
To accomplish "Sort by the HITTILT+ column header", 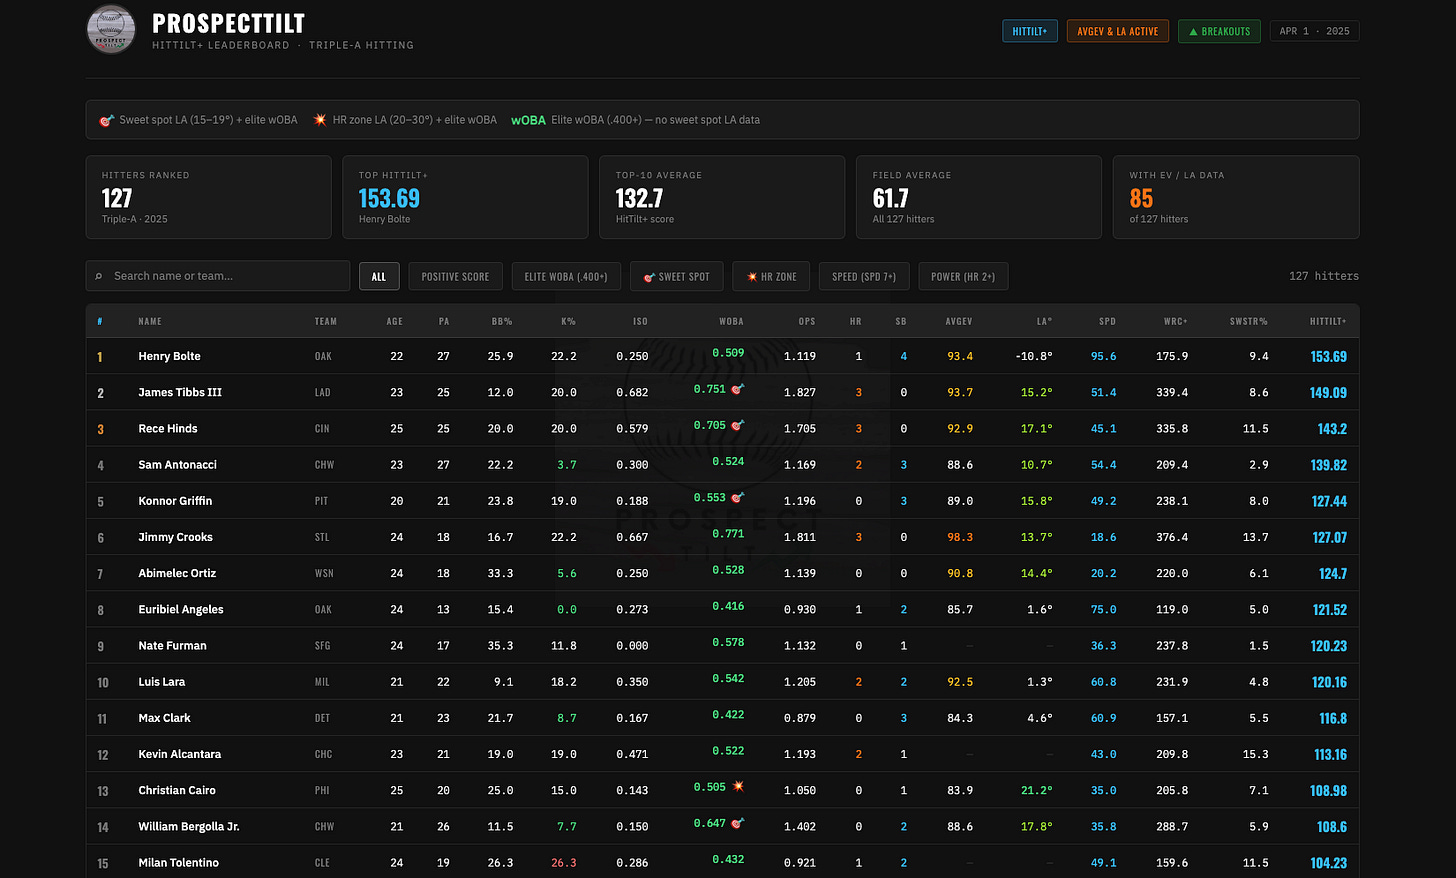I will click(x=1328, y=321).
